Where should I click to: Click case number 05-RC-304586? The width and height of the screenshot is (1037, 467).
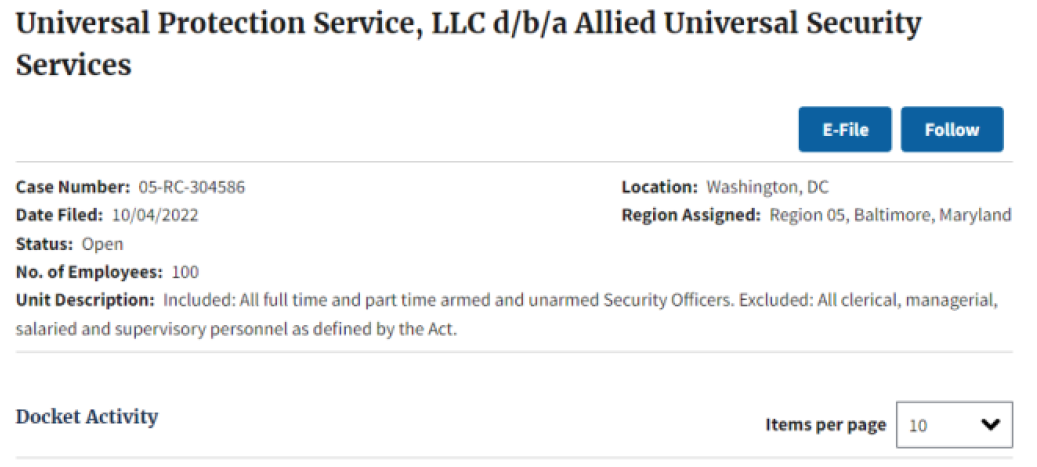(192, 187)
